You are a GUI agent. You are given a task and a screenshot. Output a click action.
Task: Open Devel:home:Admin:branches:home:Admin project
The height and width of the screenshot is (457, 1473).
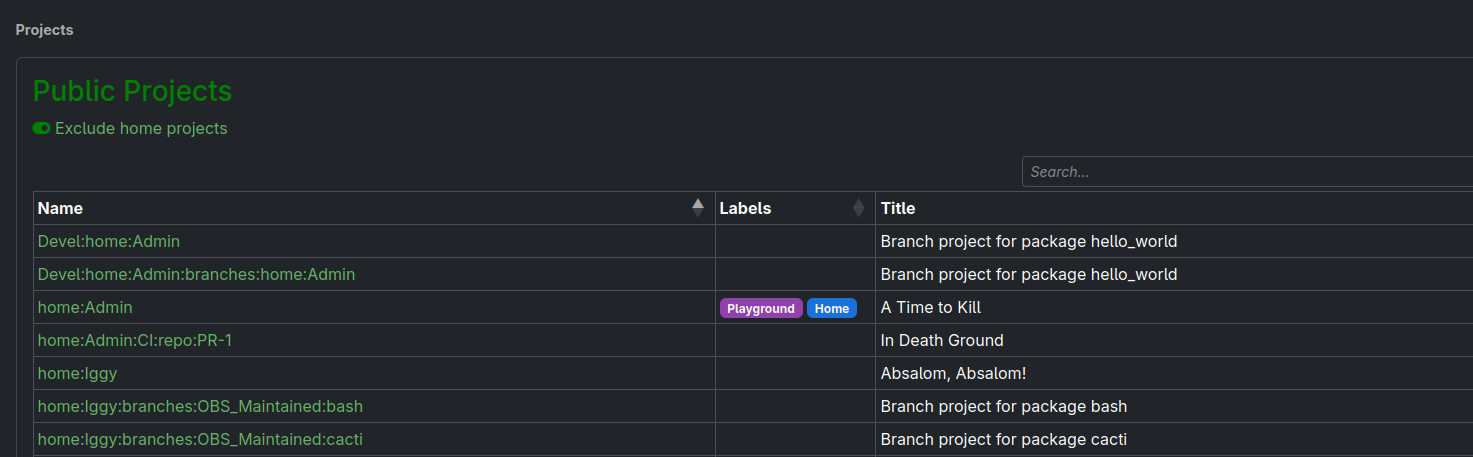click(x=196, y=274)
